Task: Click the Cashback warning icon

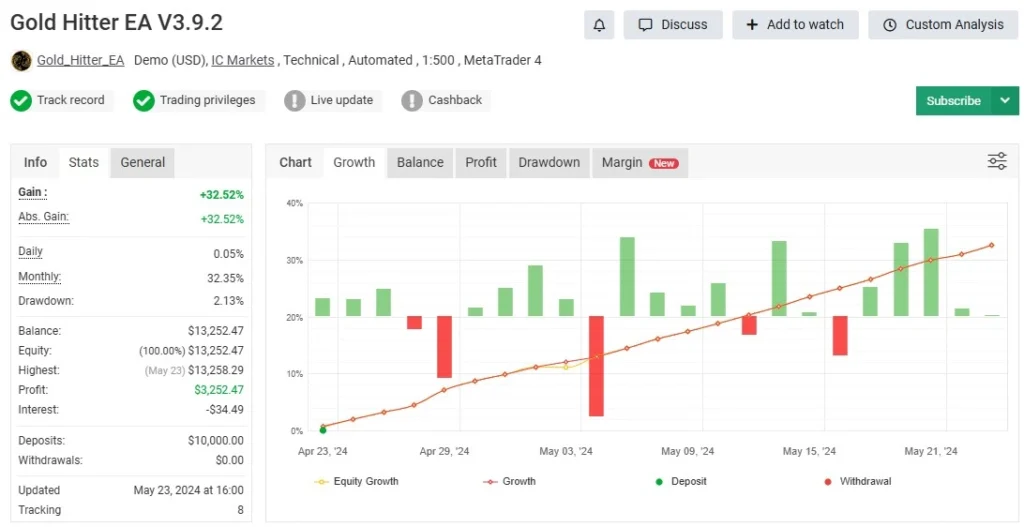Action: coord(412,101)
